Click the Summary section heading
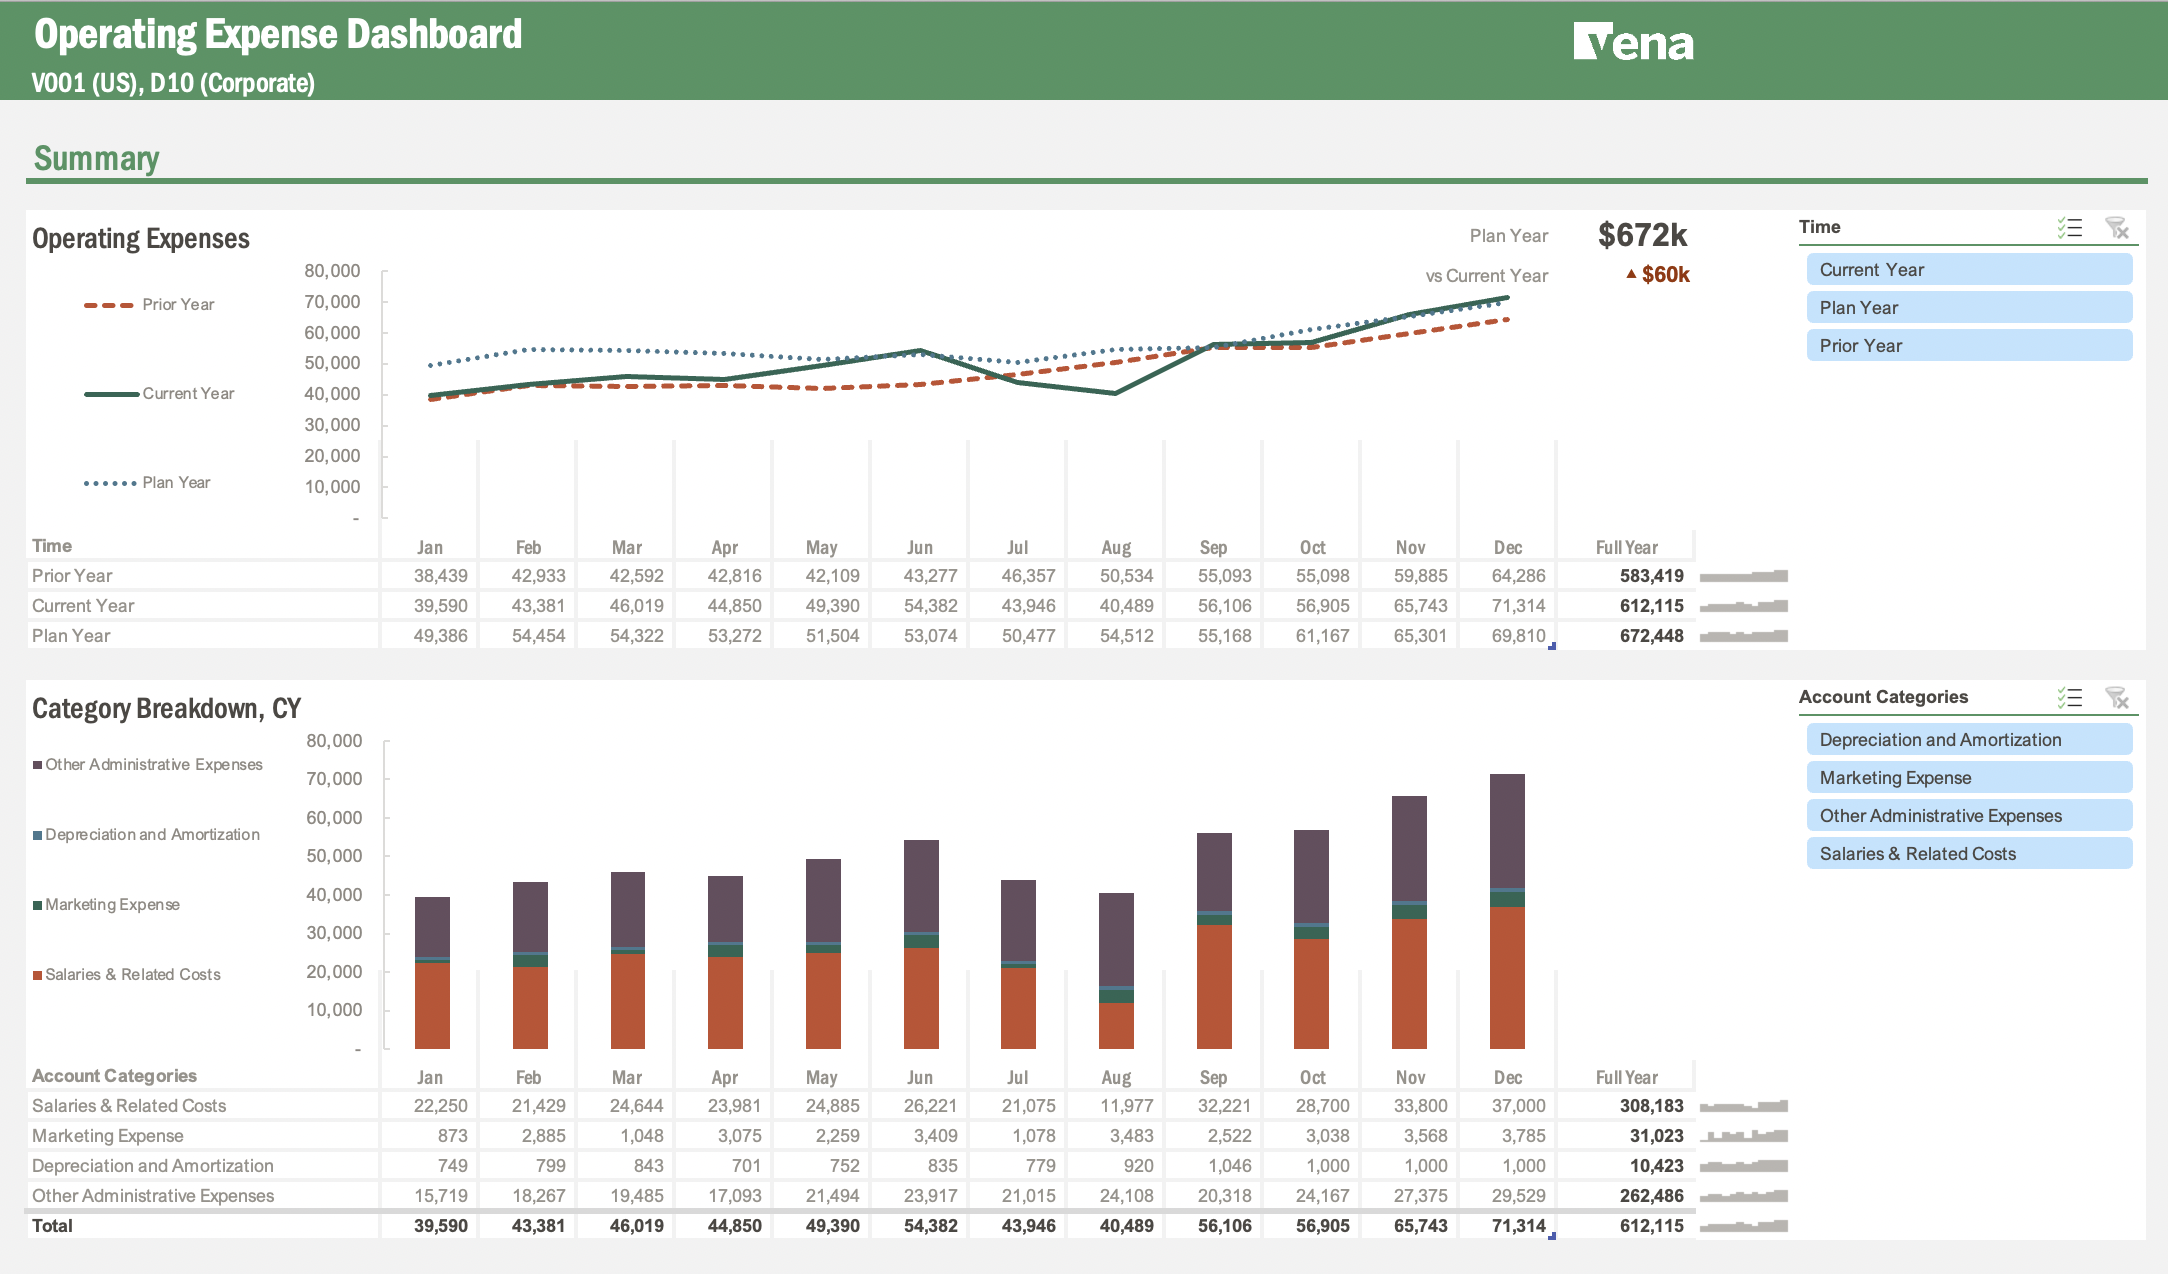 (96, 158)
